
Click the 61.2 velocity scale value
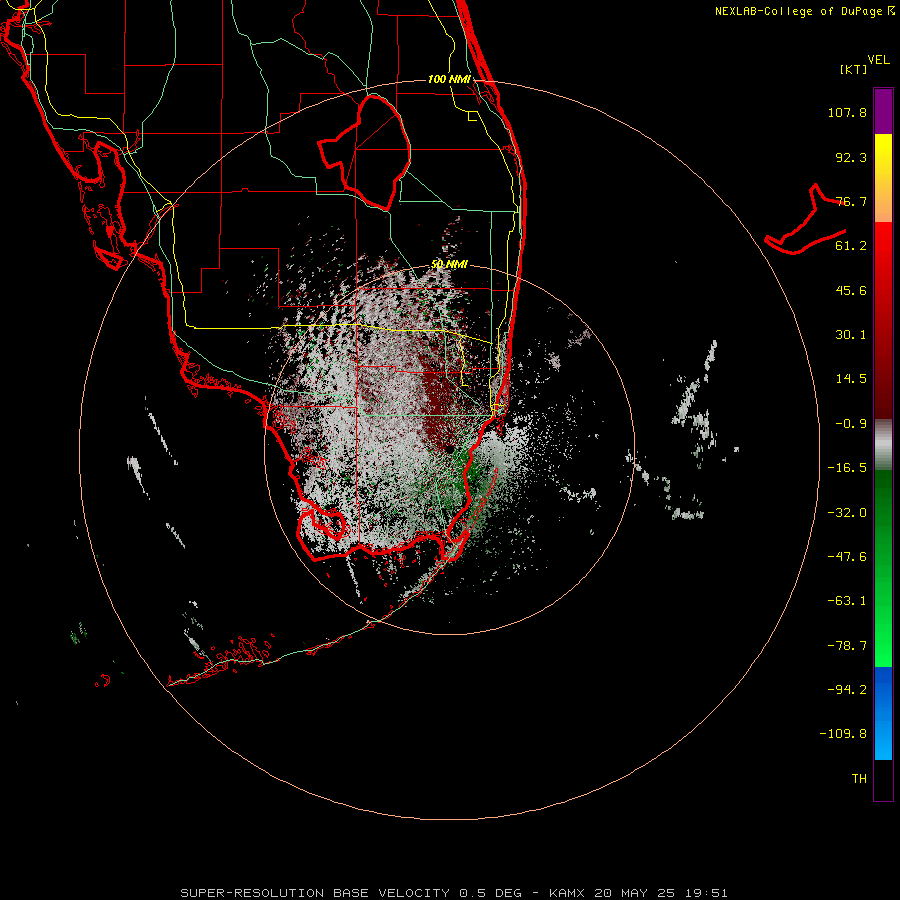pyautogui.click(x=851, y=246)
